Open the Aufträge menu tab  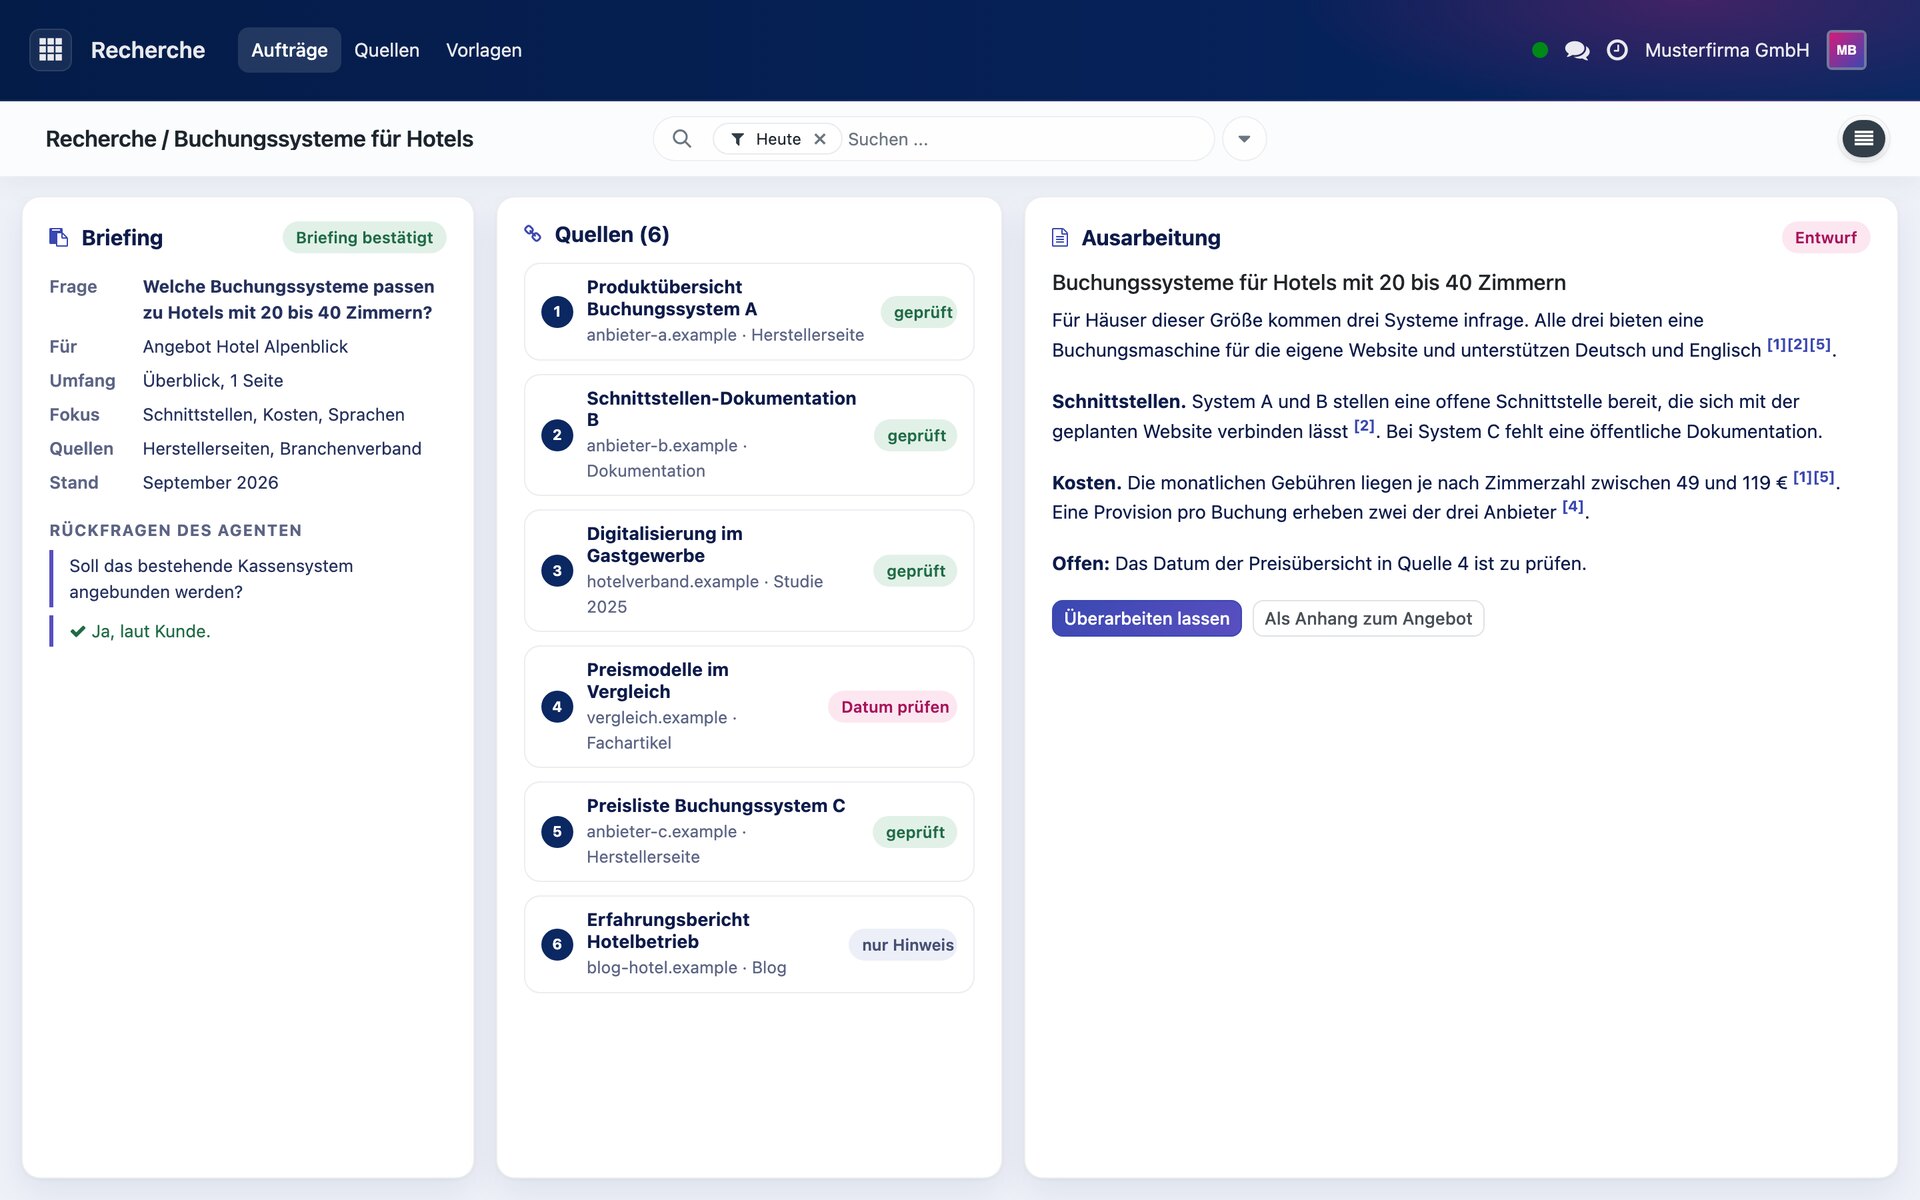point(289,50)
